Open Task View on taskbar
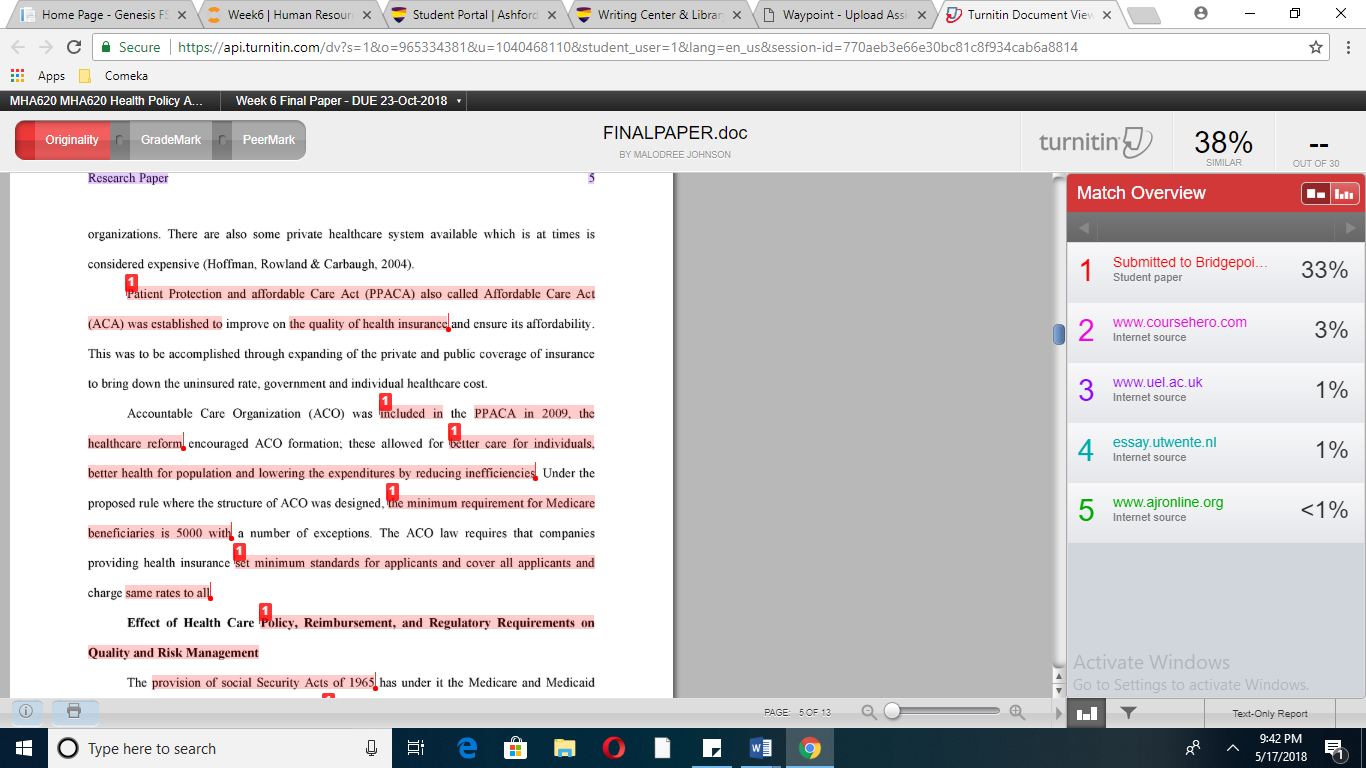This screenshot has height=768, width=1366. coord(417,748)
